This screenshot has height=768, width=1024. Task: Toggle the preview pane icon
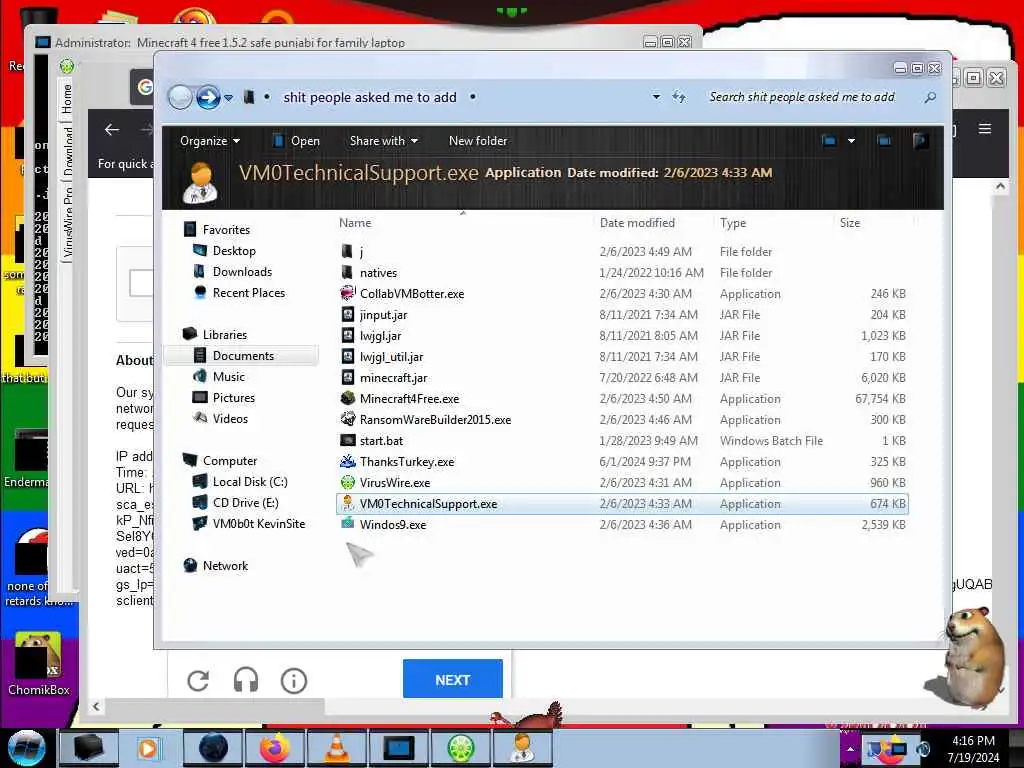tap(884, 140)
